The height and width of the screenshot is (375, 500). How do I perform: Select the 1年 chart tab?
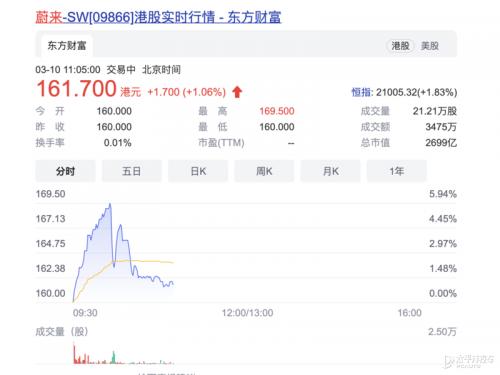pos(397,171)
